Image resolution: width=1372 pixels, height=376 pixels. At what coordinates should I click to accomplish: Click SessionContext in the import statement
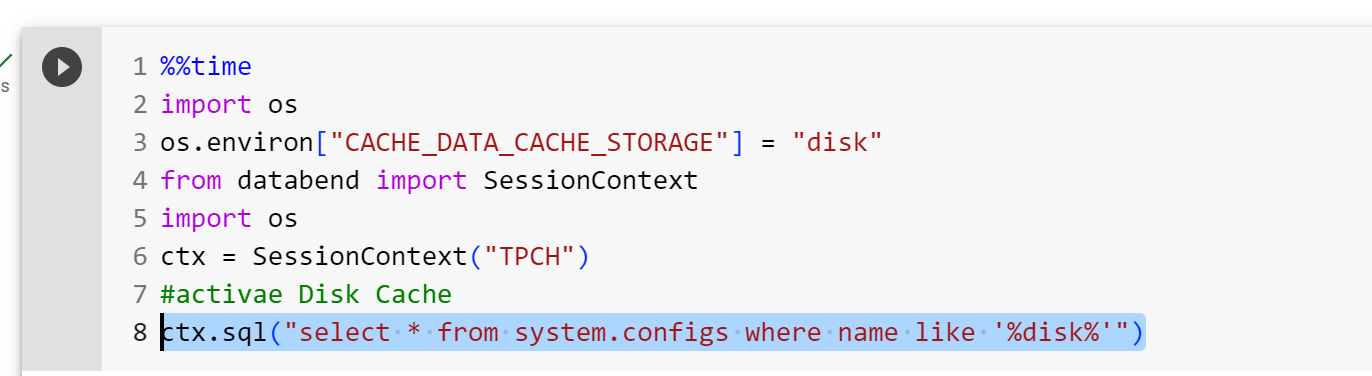point(590,180)
